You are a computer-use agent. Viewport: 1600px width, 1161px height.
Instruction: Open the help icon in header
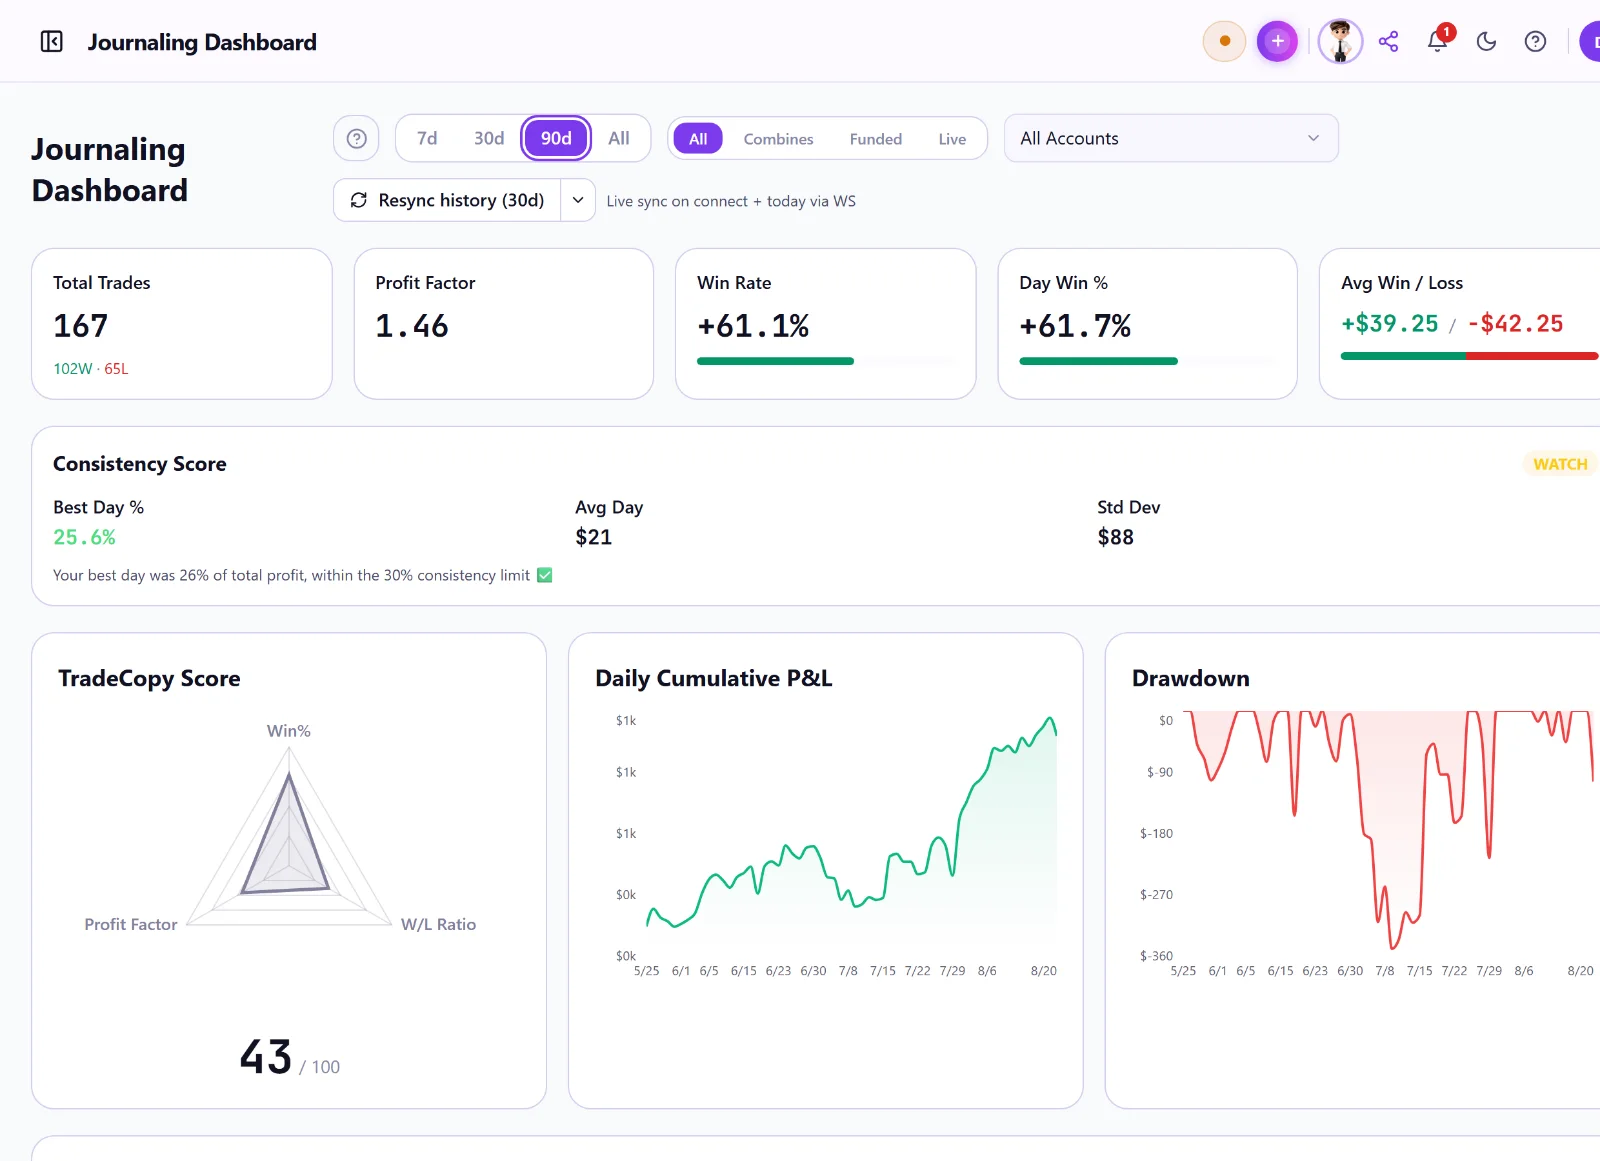click(x=1535, y=41)
